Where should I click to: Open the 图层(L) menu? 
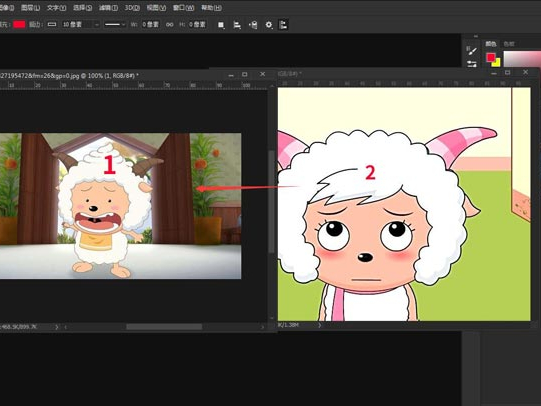[30, 8]
